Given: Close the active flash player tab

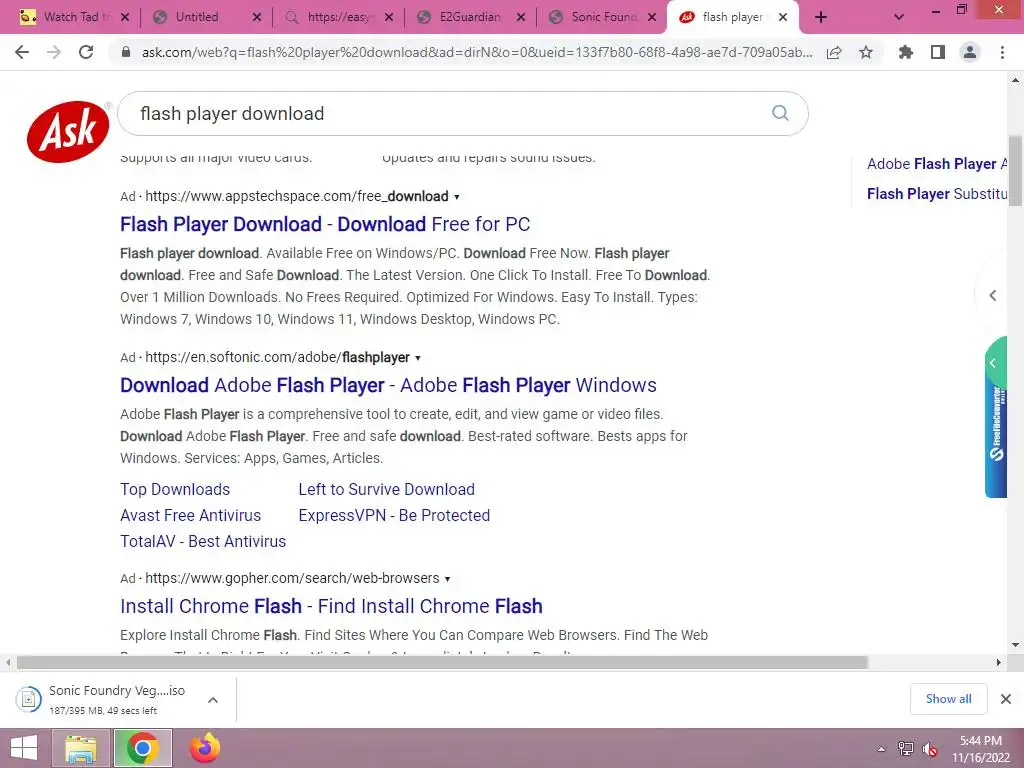Looking at the screenshot, I should 783,17.
